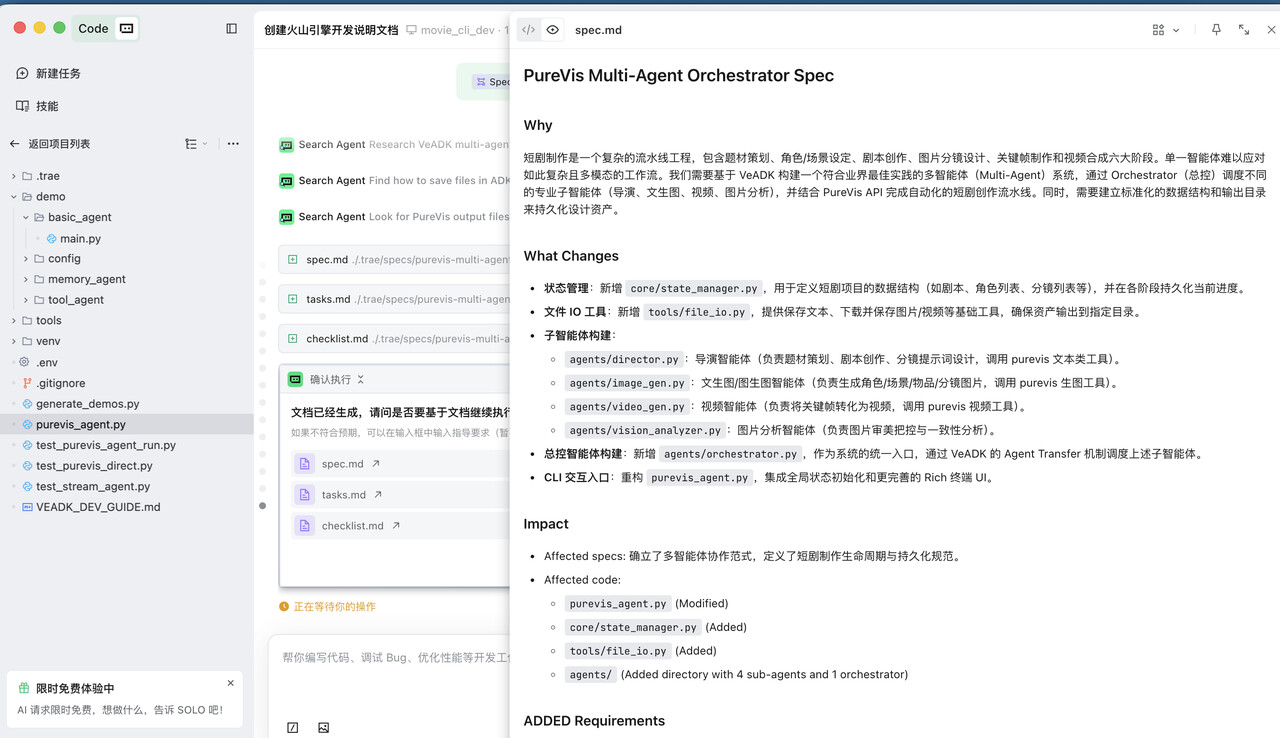Click the image attach icon in chat input
This screenshot has height=738, width=1280.
pos(323,728)
